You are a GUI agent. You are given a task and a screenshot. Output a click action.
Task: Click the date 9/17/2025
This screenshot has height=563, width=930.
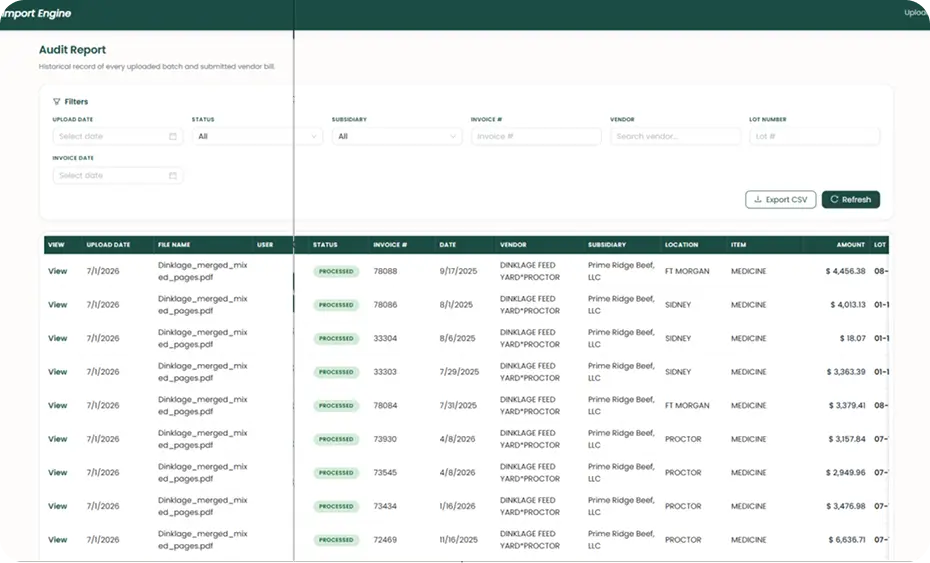pos(458,271)
